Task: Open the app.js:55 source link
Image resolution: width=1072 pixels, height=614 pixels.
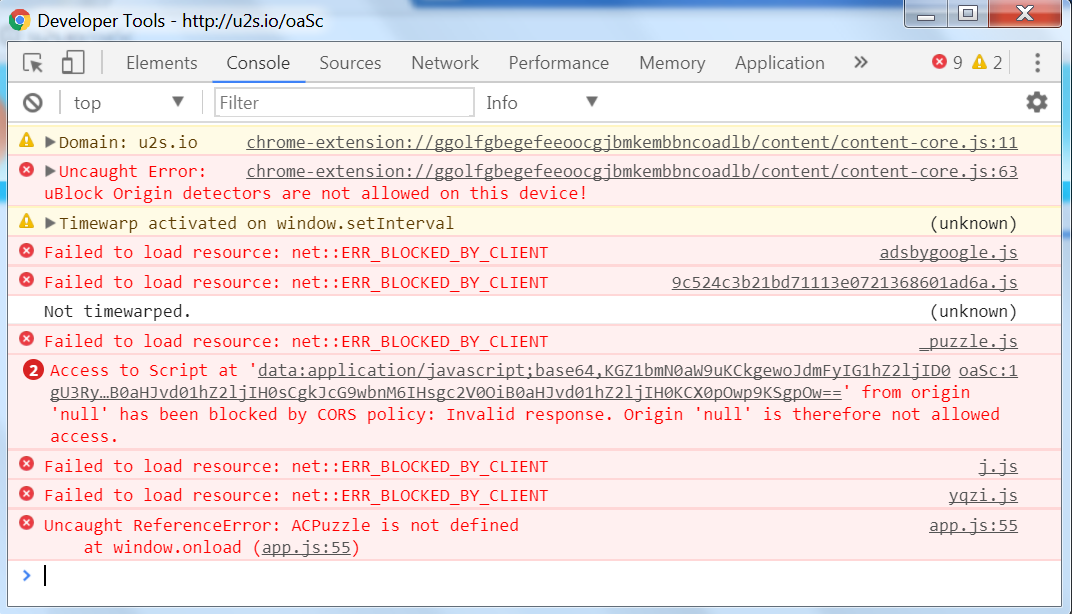Action: pyautogui.click(x=972, y=525)
